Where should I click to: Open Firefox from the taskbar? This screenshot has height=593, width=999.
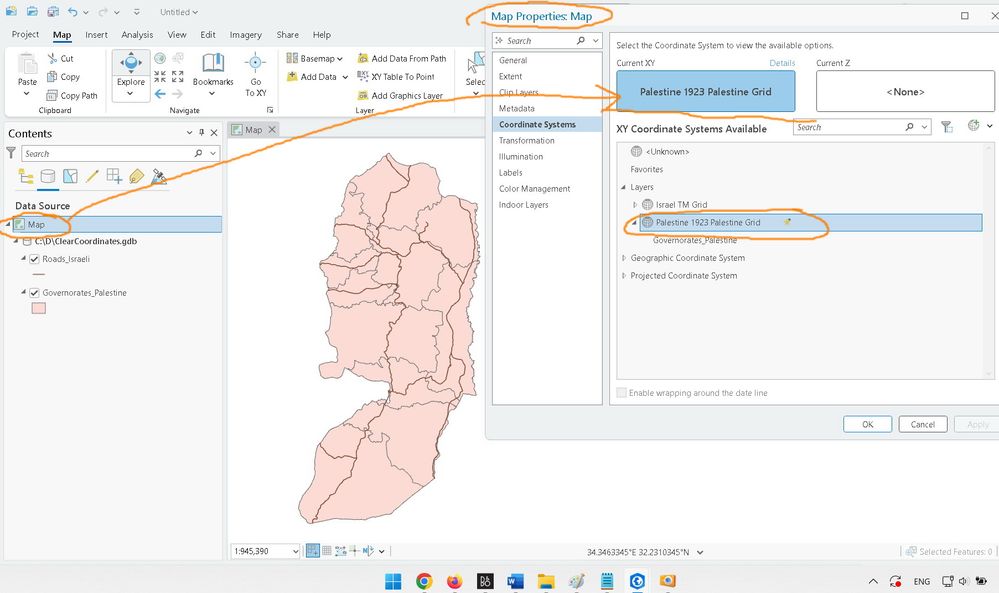tap(454, 581)
